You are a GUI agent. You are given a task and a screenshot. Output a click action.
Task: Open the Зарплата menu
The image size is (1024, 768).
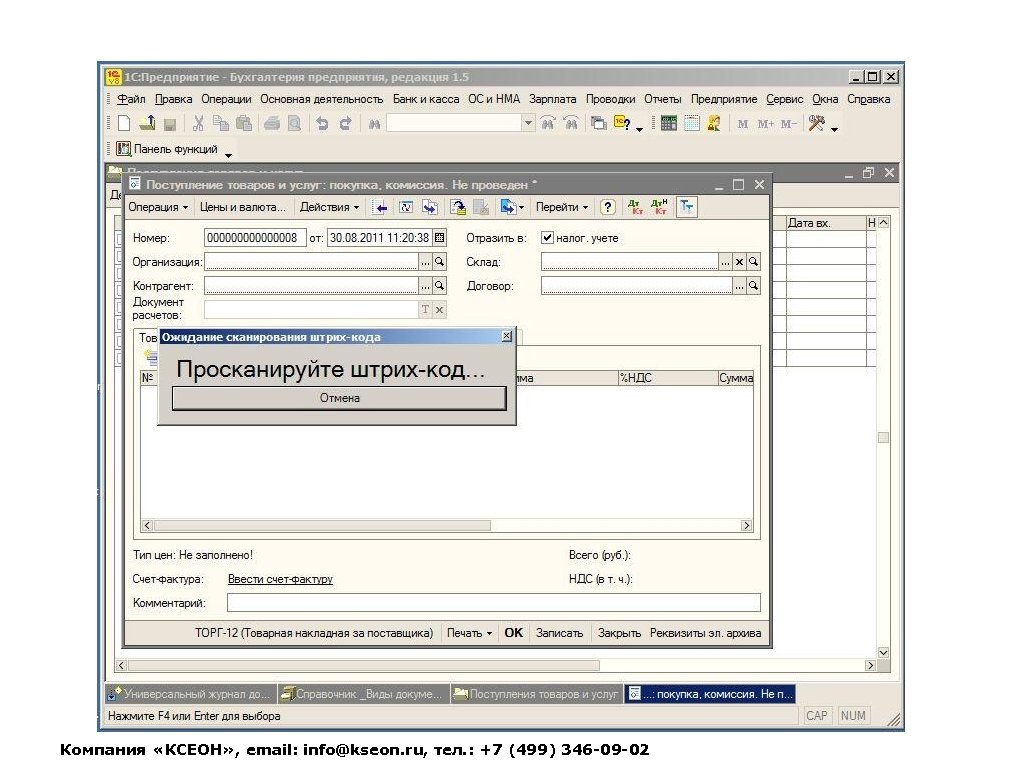[x=552, y=99]
